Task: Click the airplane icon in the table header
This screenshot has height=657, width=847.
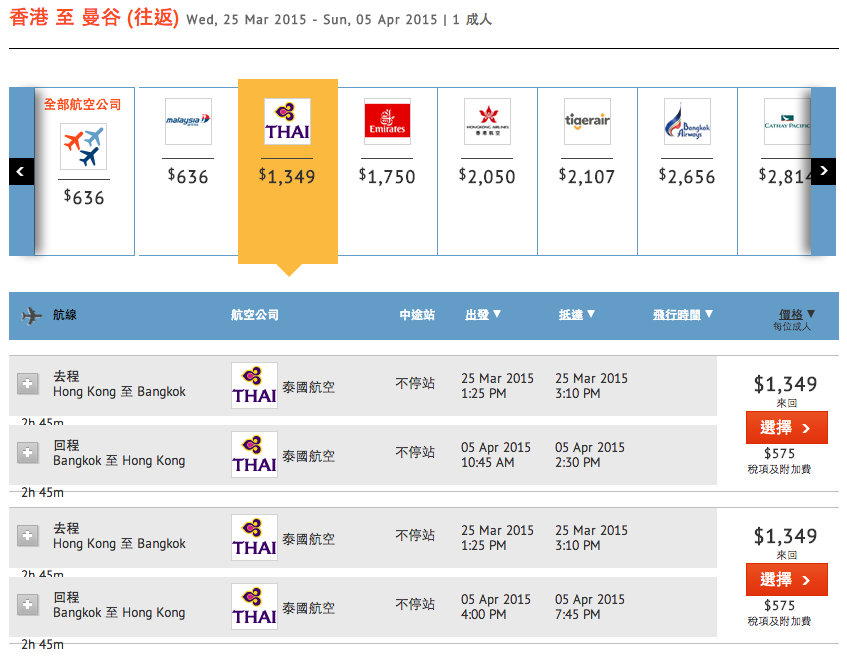Action: pos(31,316)
